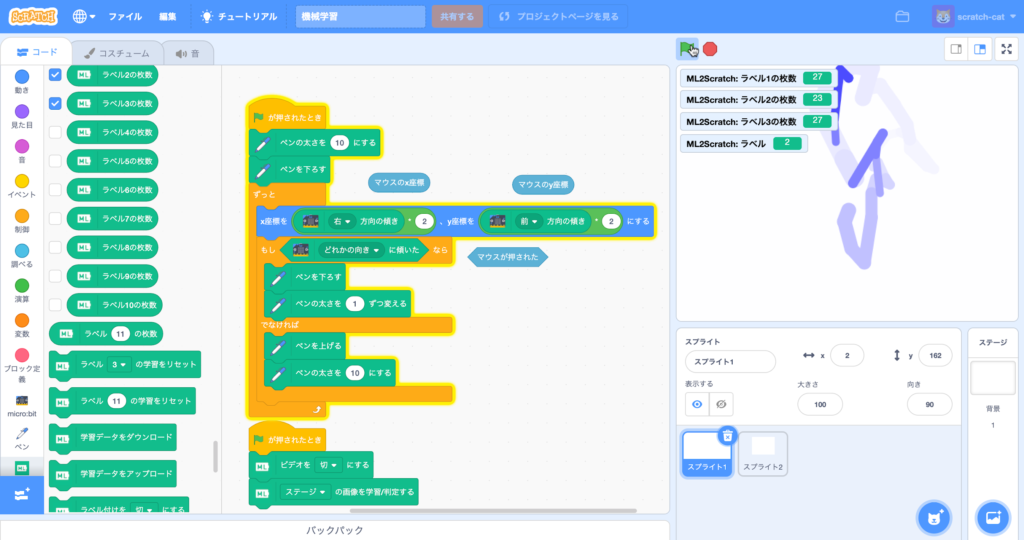Viewport: 1024px width, 540px height.
Task: Switch to the コスチューム tab
Action: point(117,53)
